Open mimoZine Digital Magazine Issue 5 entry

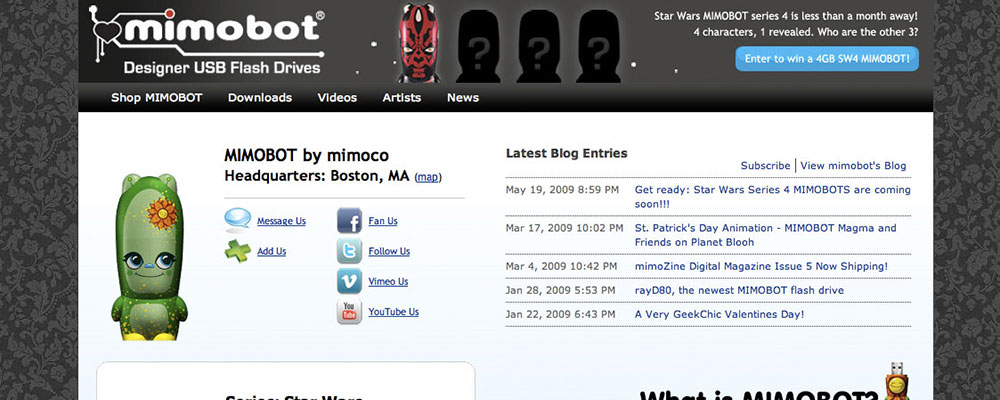coord(761,266)
